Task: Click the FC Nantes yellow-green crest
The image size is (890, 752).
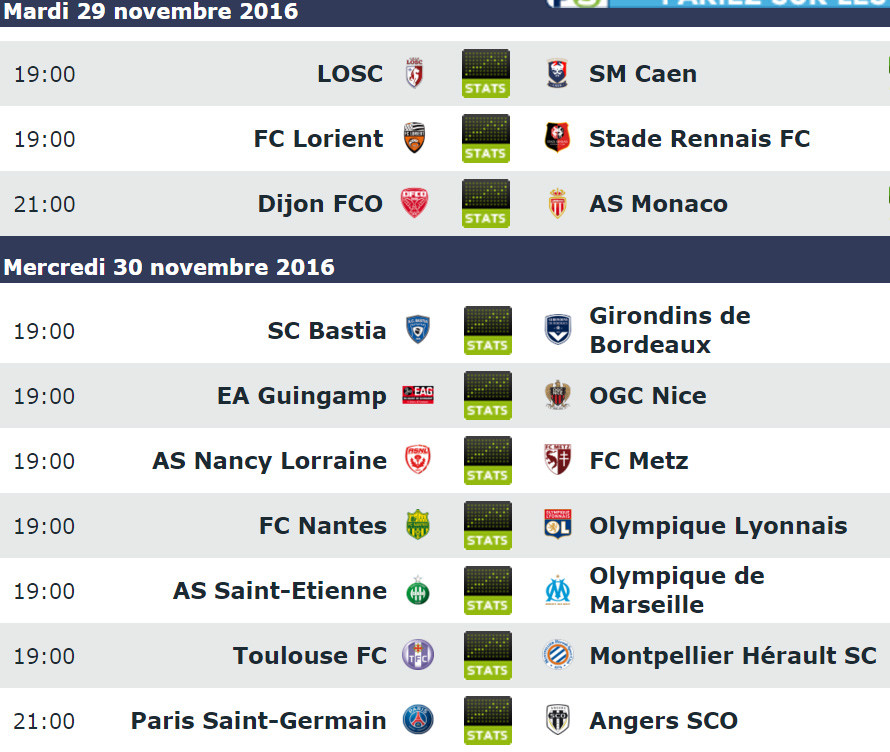Action: (x=418, y=524)
